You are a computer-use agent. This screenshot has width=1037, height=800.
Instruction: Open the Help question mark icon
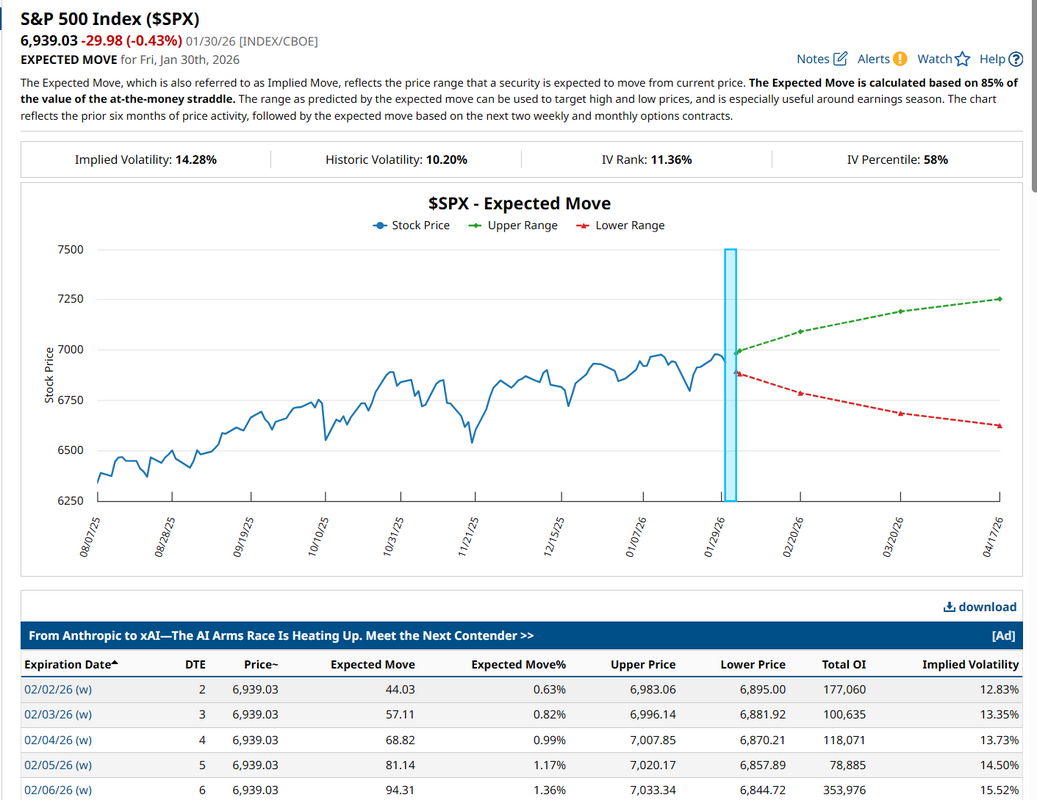point(1016,59)
